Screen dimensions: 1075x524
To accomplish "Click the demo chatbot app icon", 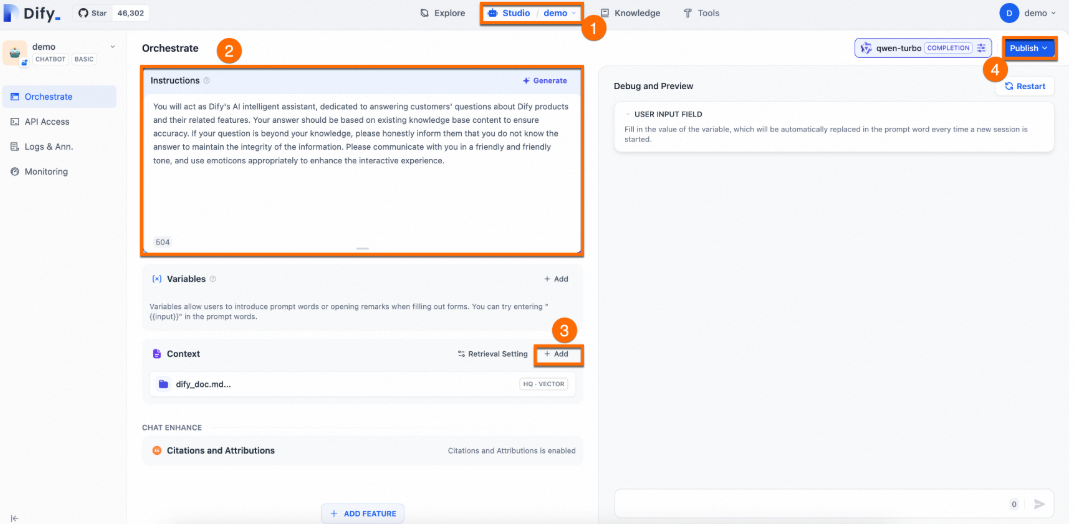I will coord(15,53).
